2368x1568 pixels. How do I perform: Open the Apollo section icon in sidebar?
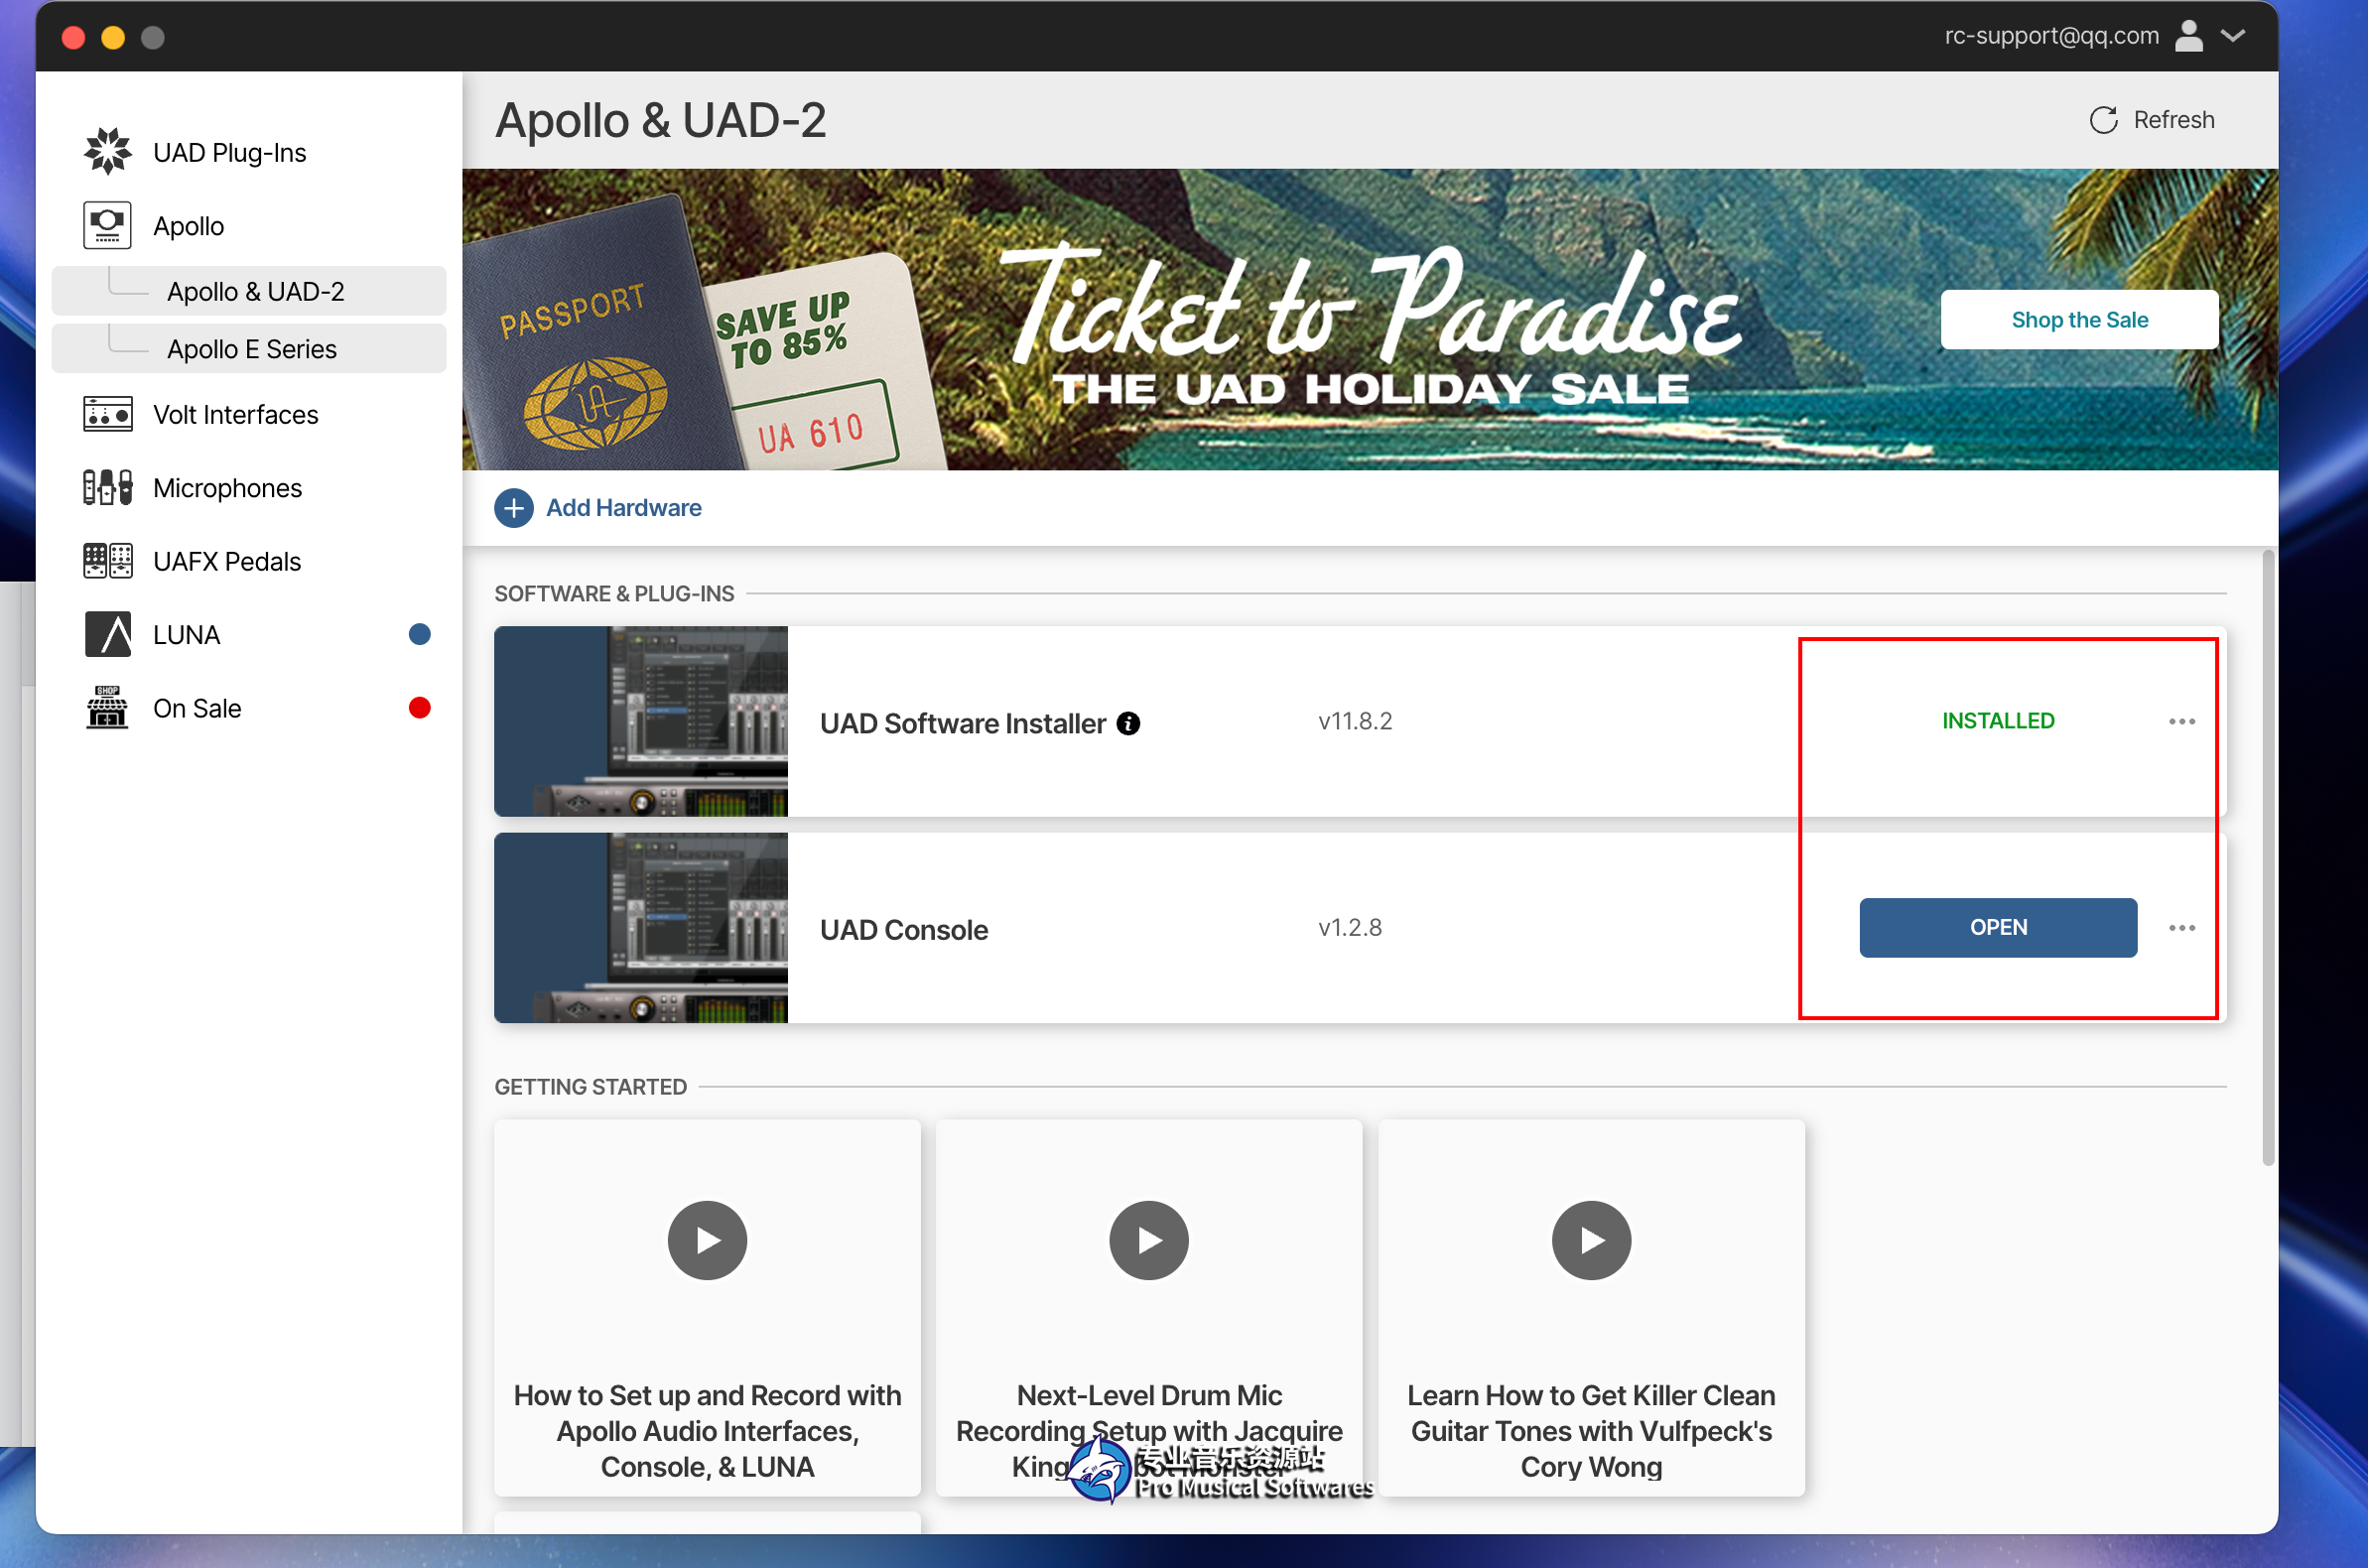click(107, 225)
